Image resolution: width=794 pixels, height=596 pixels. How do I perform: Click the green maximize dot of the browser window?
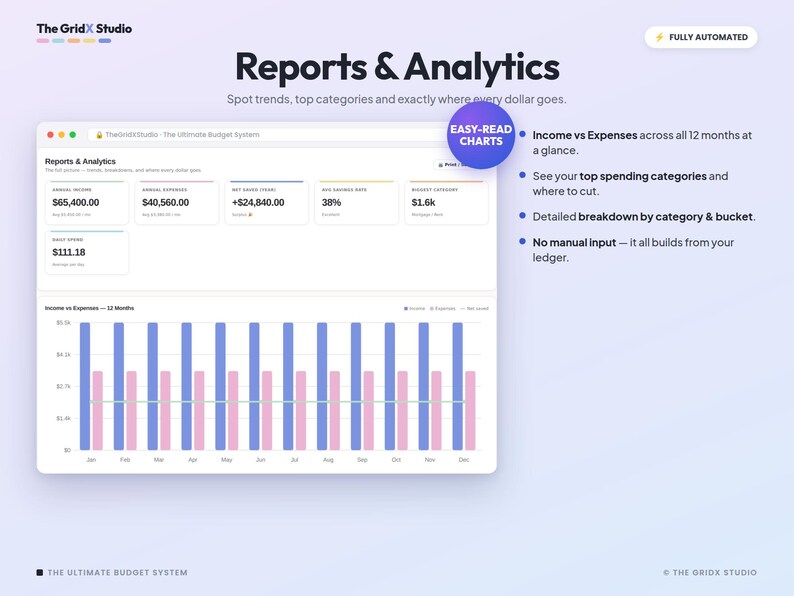tap(72, 135)
